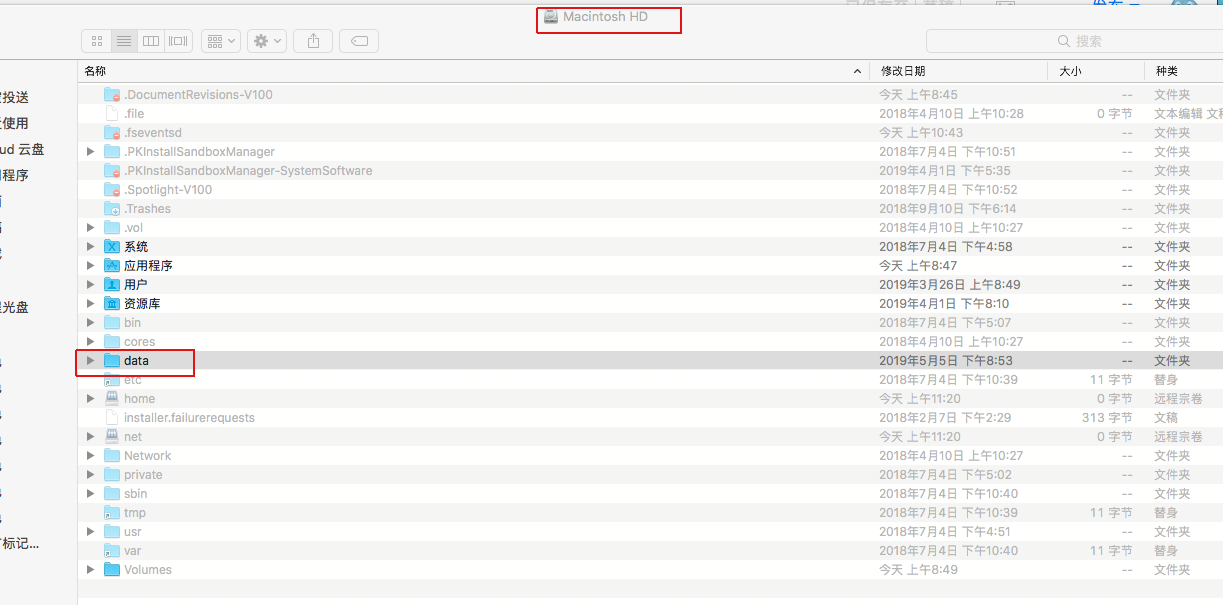Click the 替身 kind in tmp row

(1166, 513)
